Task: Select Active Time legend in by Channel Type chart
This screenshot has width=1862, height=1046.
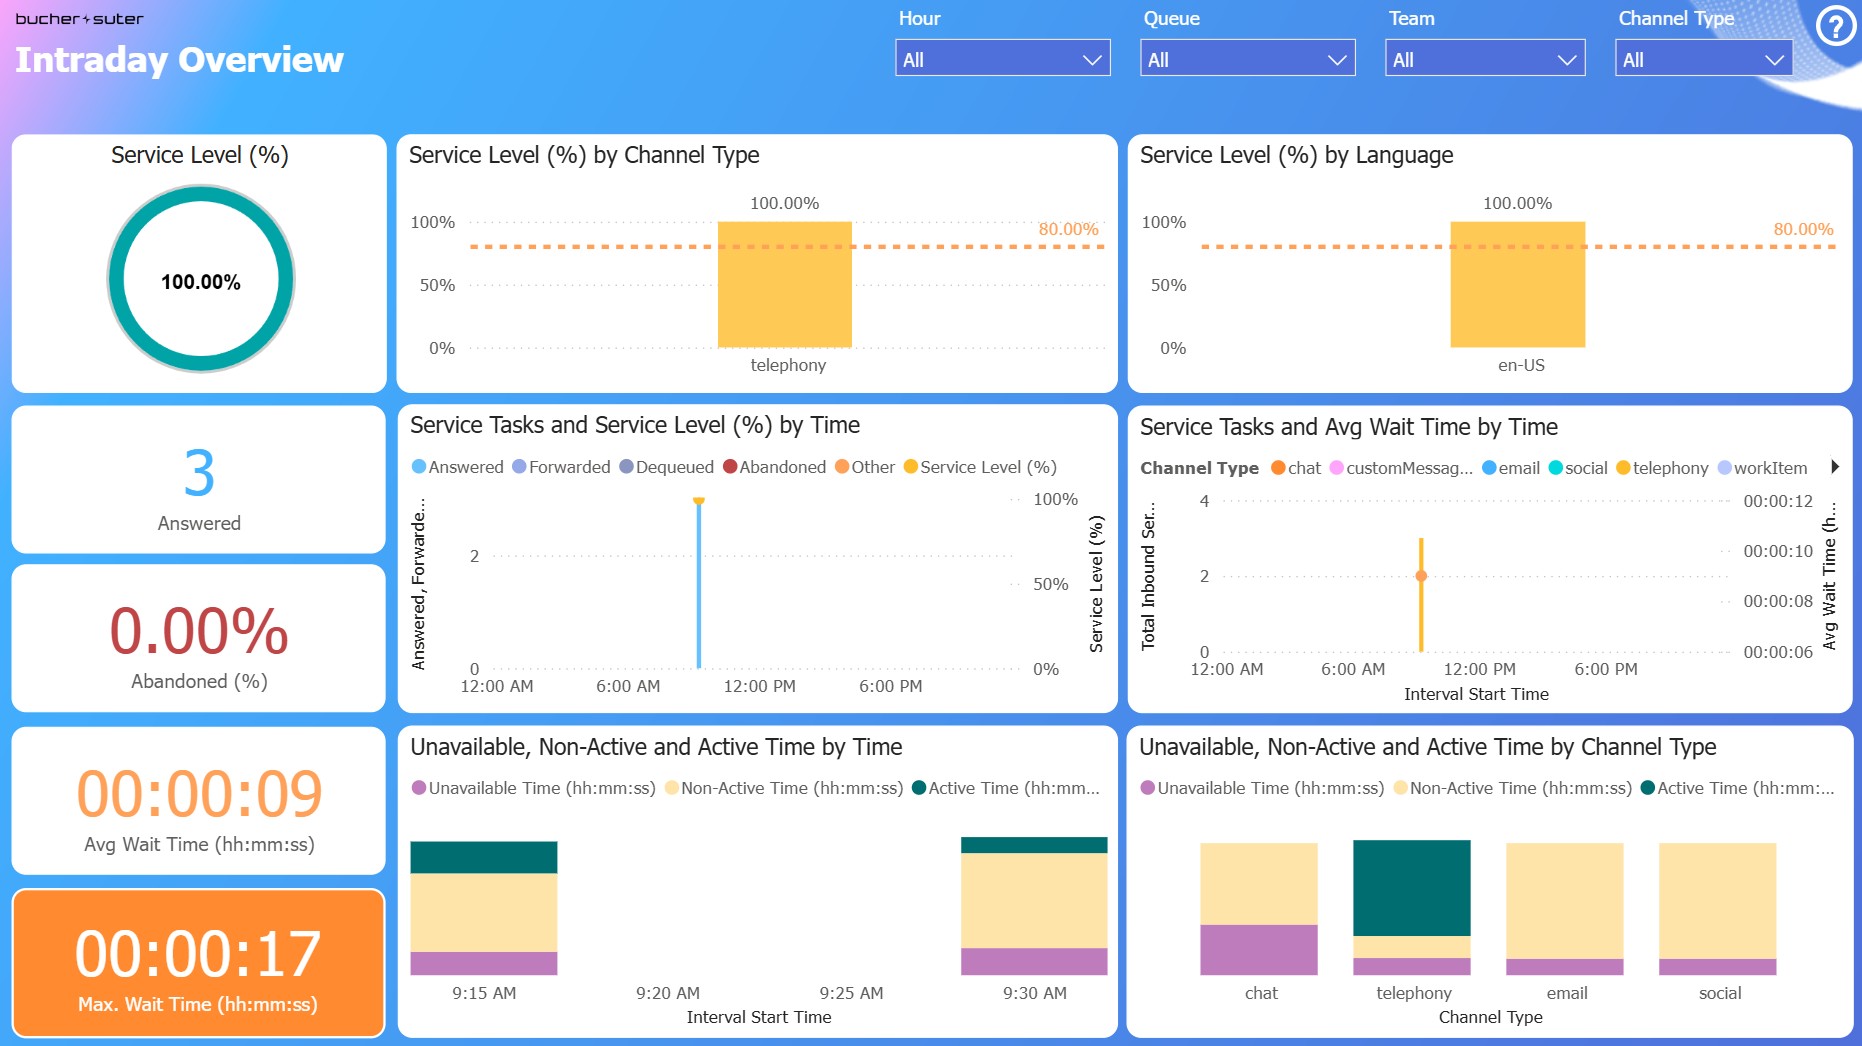Action: (x=1738, y=788)
